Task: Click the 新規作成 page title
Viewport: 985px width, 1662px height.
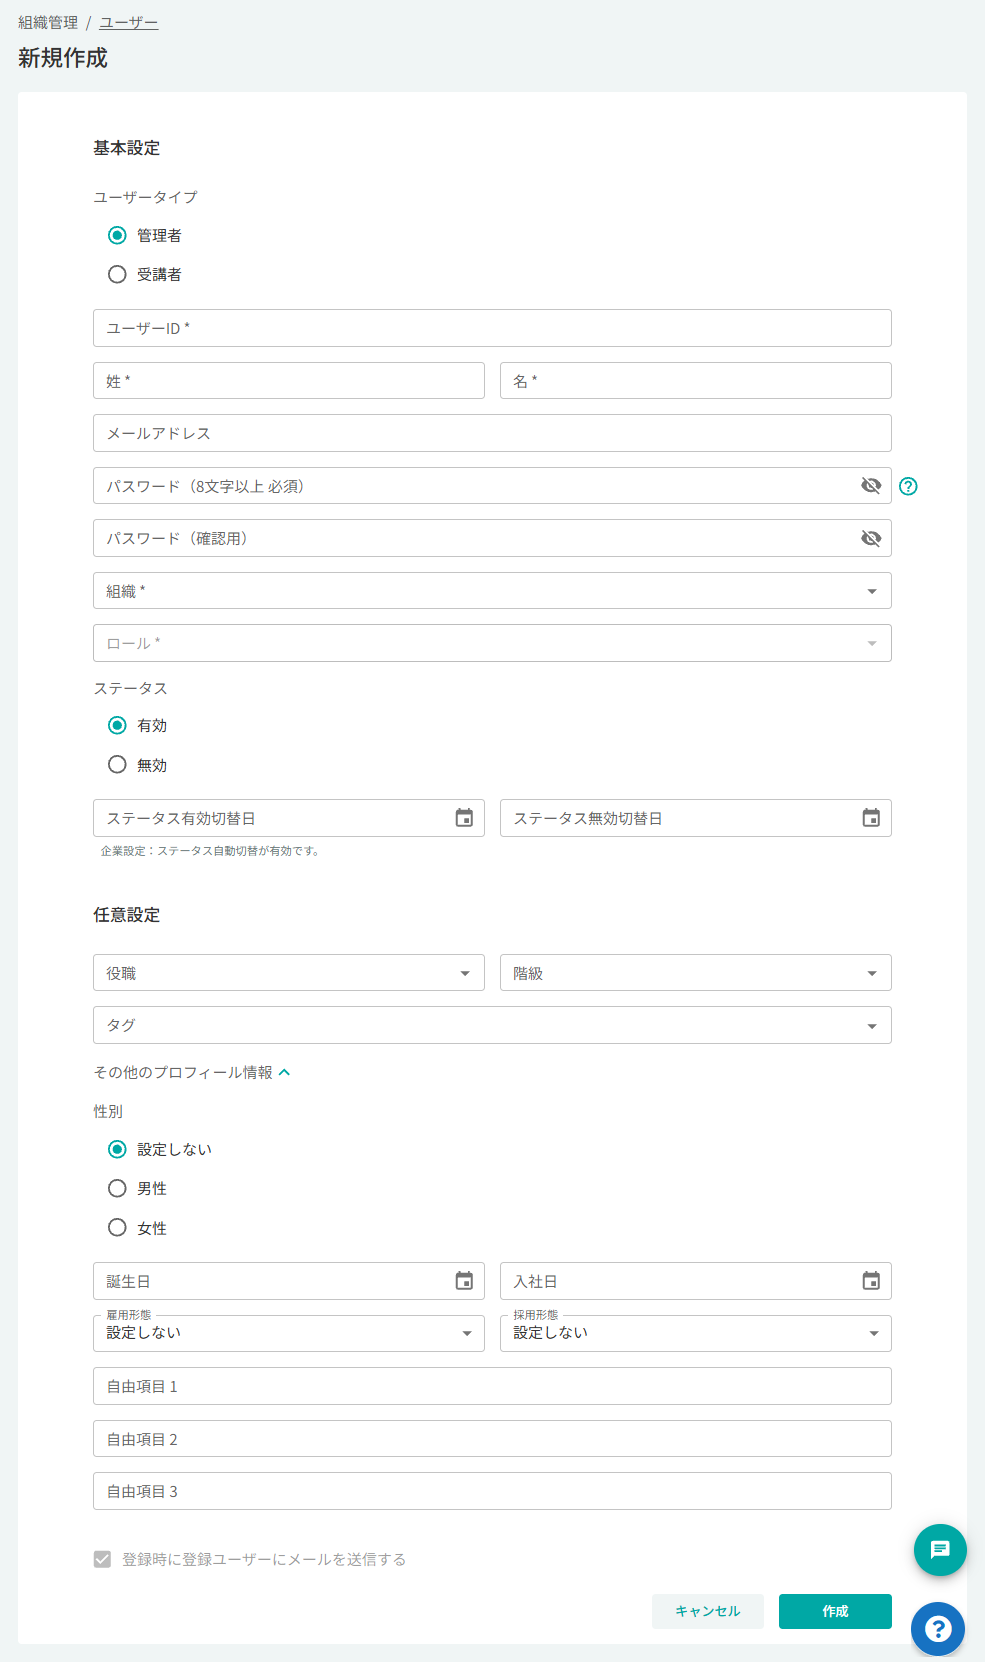Action: (x=63, y=58)
